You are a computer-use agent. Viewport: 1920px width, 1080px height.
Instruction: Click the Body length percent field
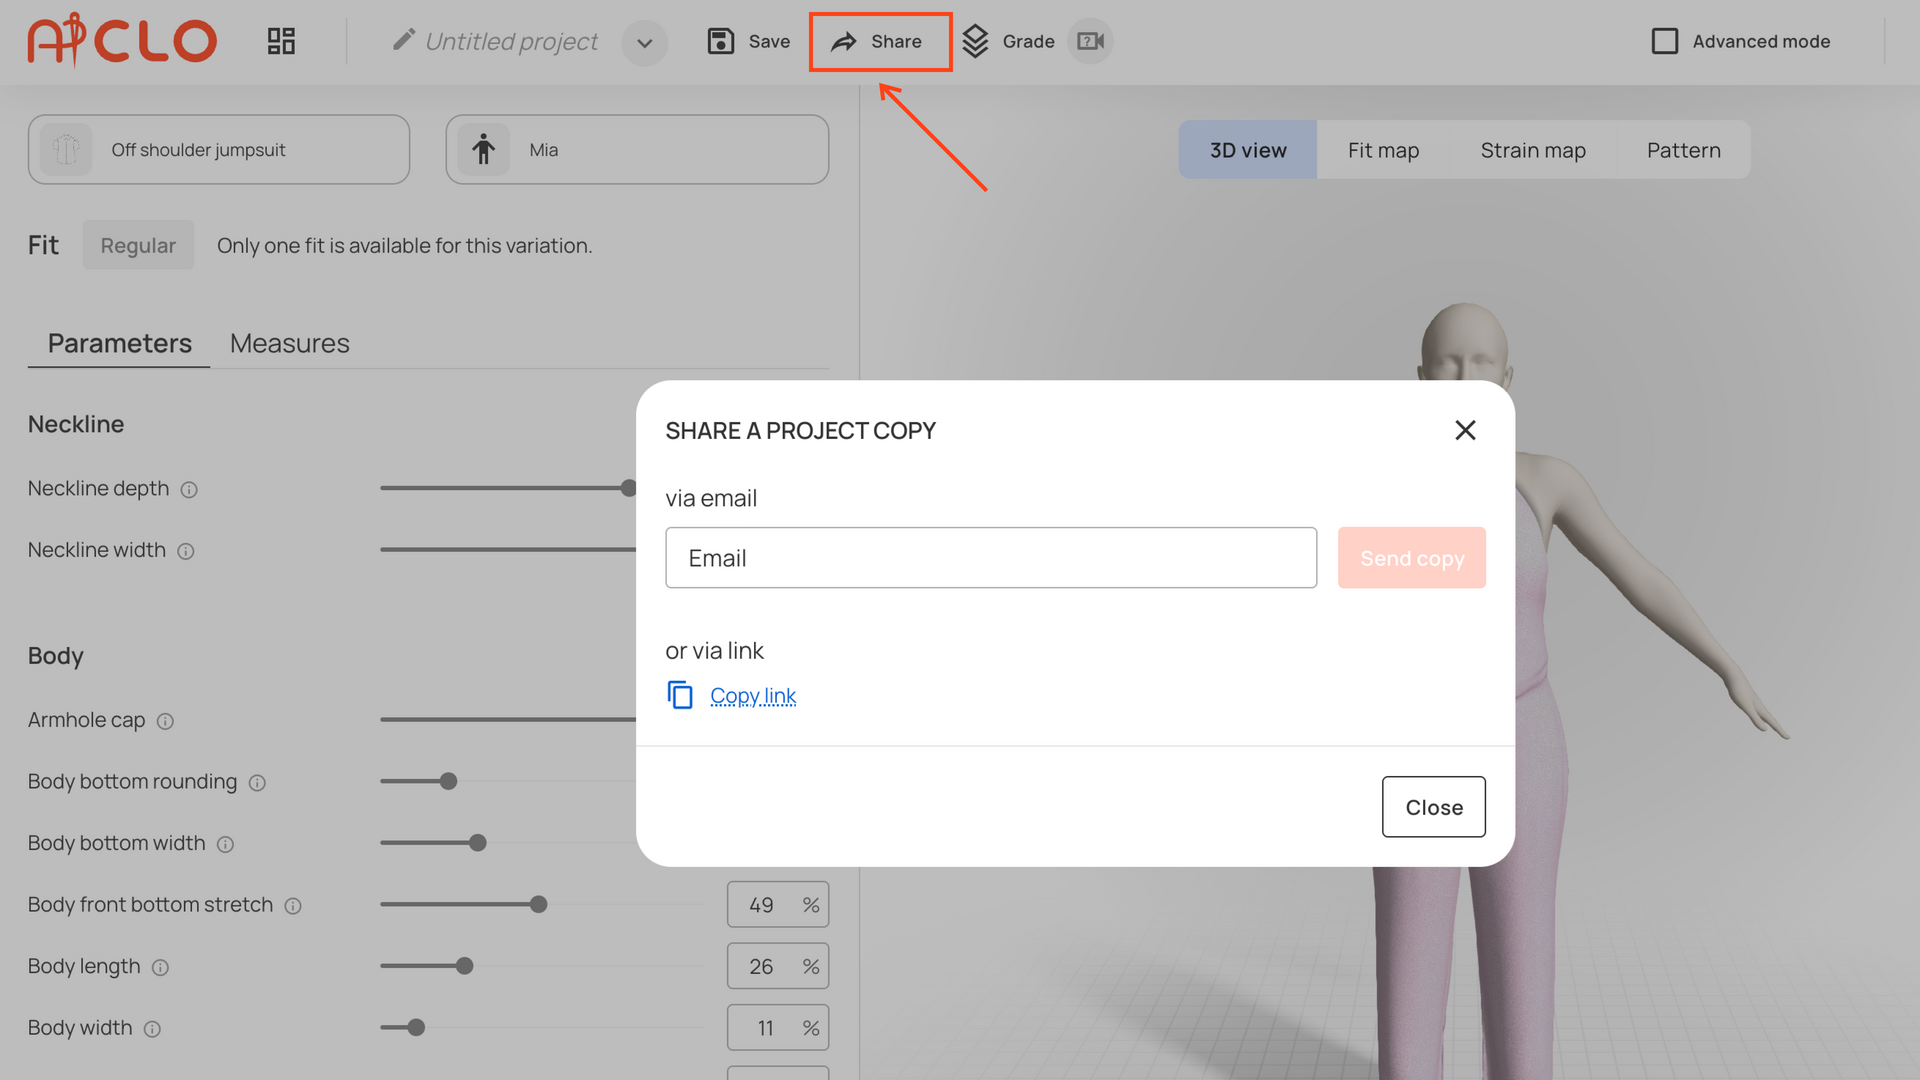coord(778,966)
